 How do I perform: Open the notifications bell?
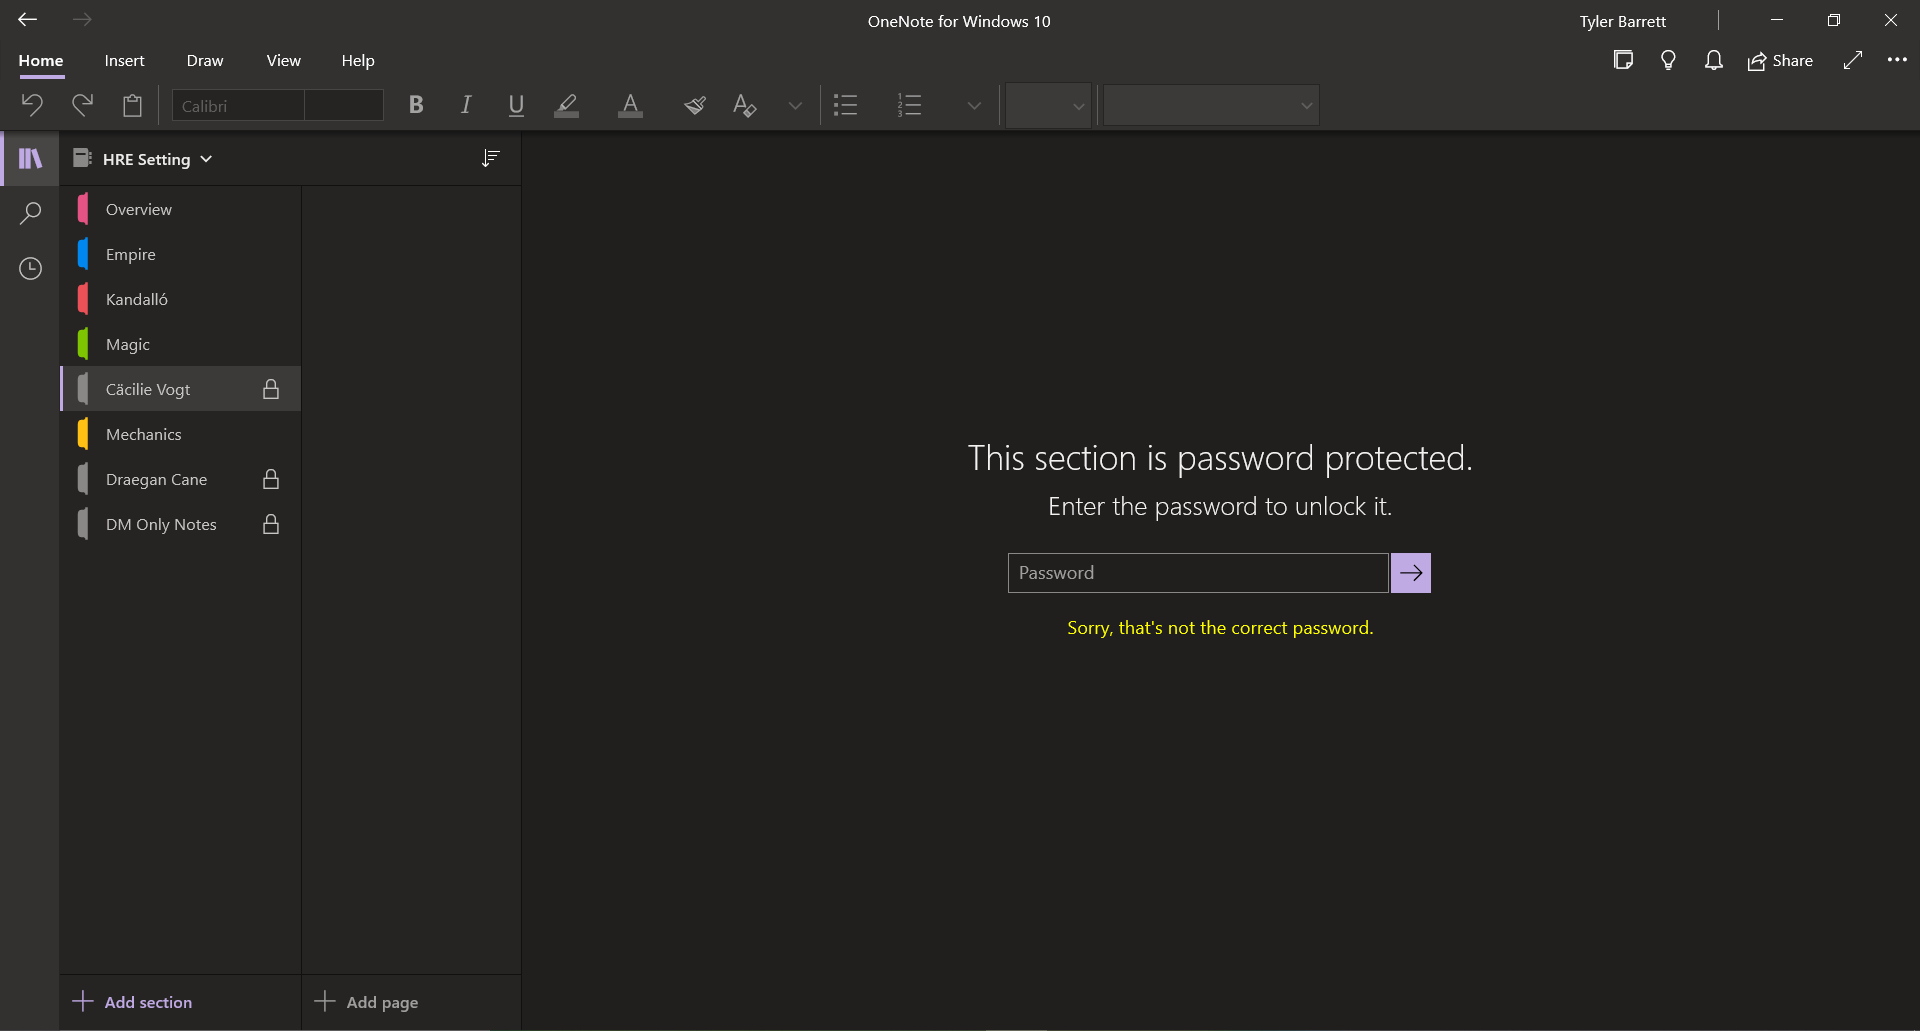click(x=1714, y=60)
